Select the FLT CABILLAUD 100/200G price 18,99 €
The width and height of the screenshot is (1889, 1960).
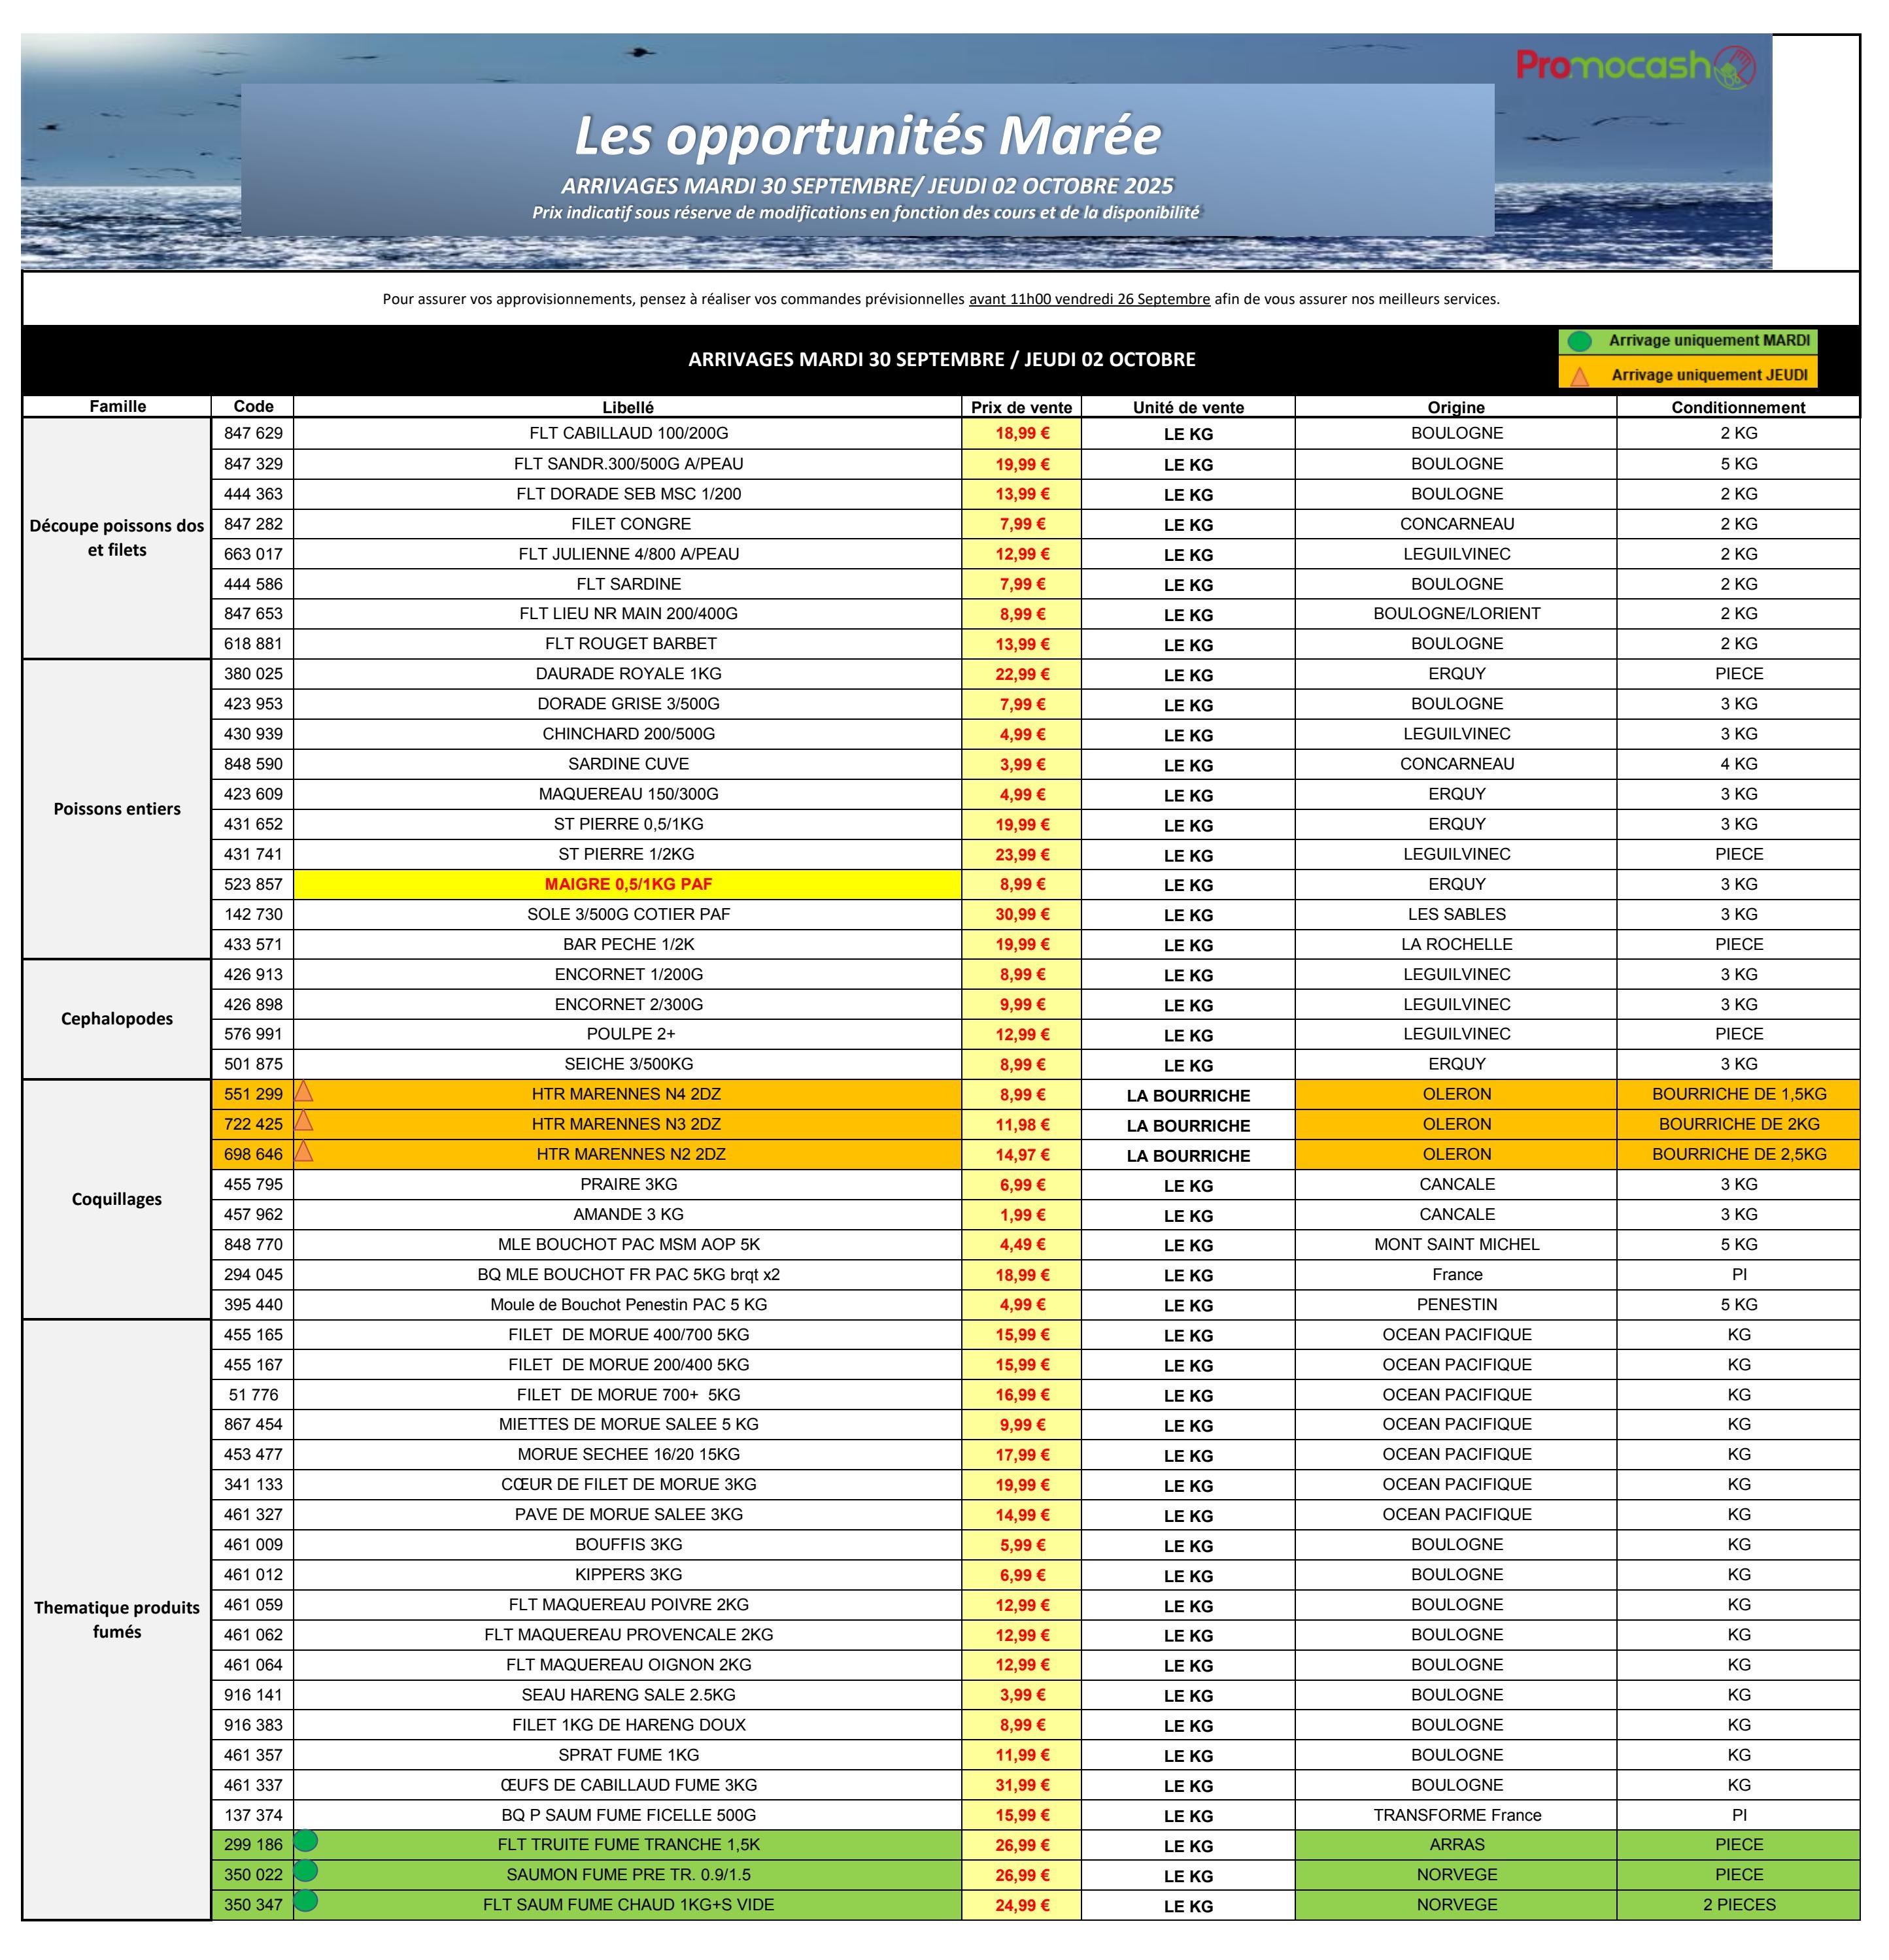(x=1021, y=434)
